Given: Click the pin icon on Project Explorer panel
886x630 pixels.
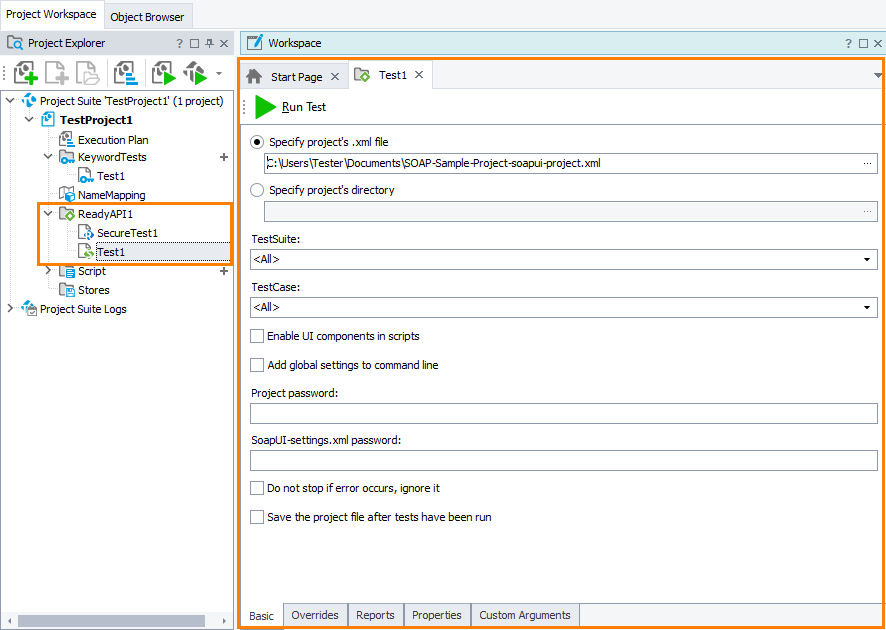Looking at the screenshot, I should click(x=209, y=43).
